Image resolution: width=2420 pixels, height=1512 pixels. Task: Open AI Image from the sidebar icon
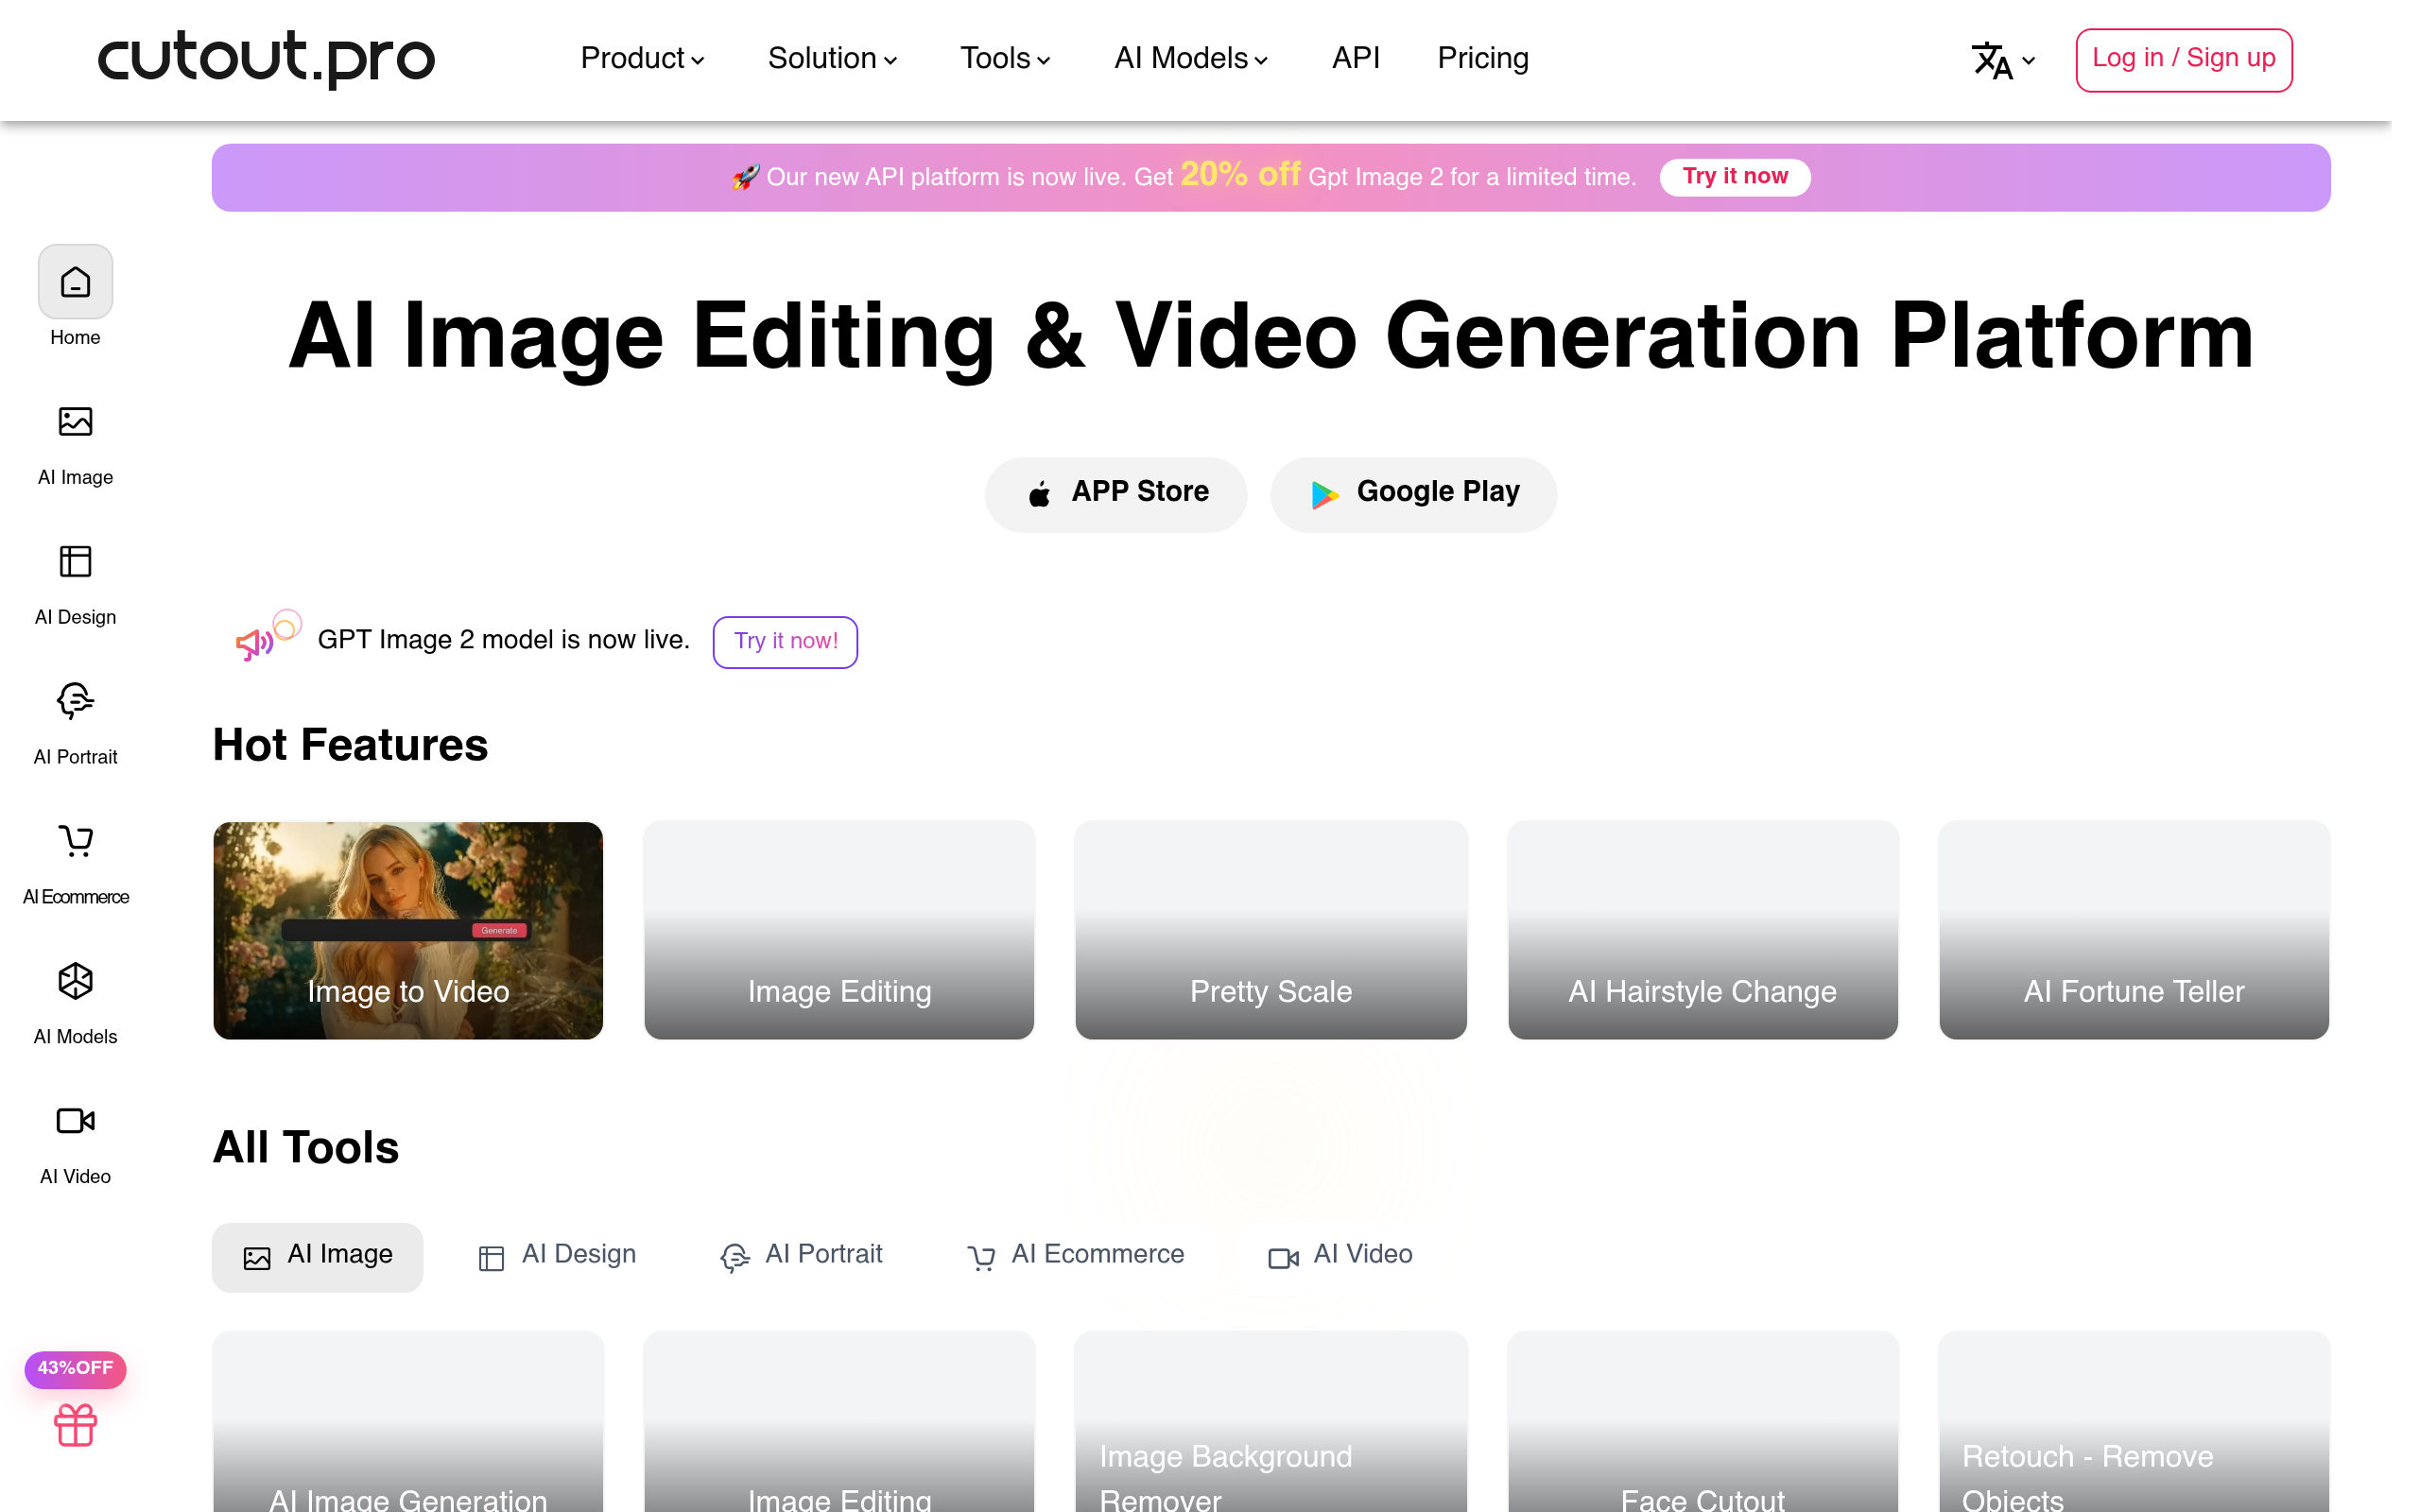75,422
